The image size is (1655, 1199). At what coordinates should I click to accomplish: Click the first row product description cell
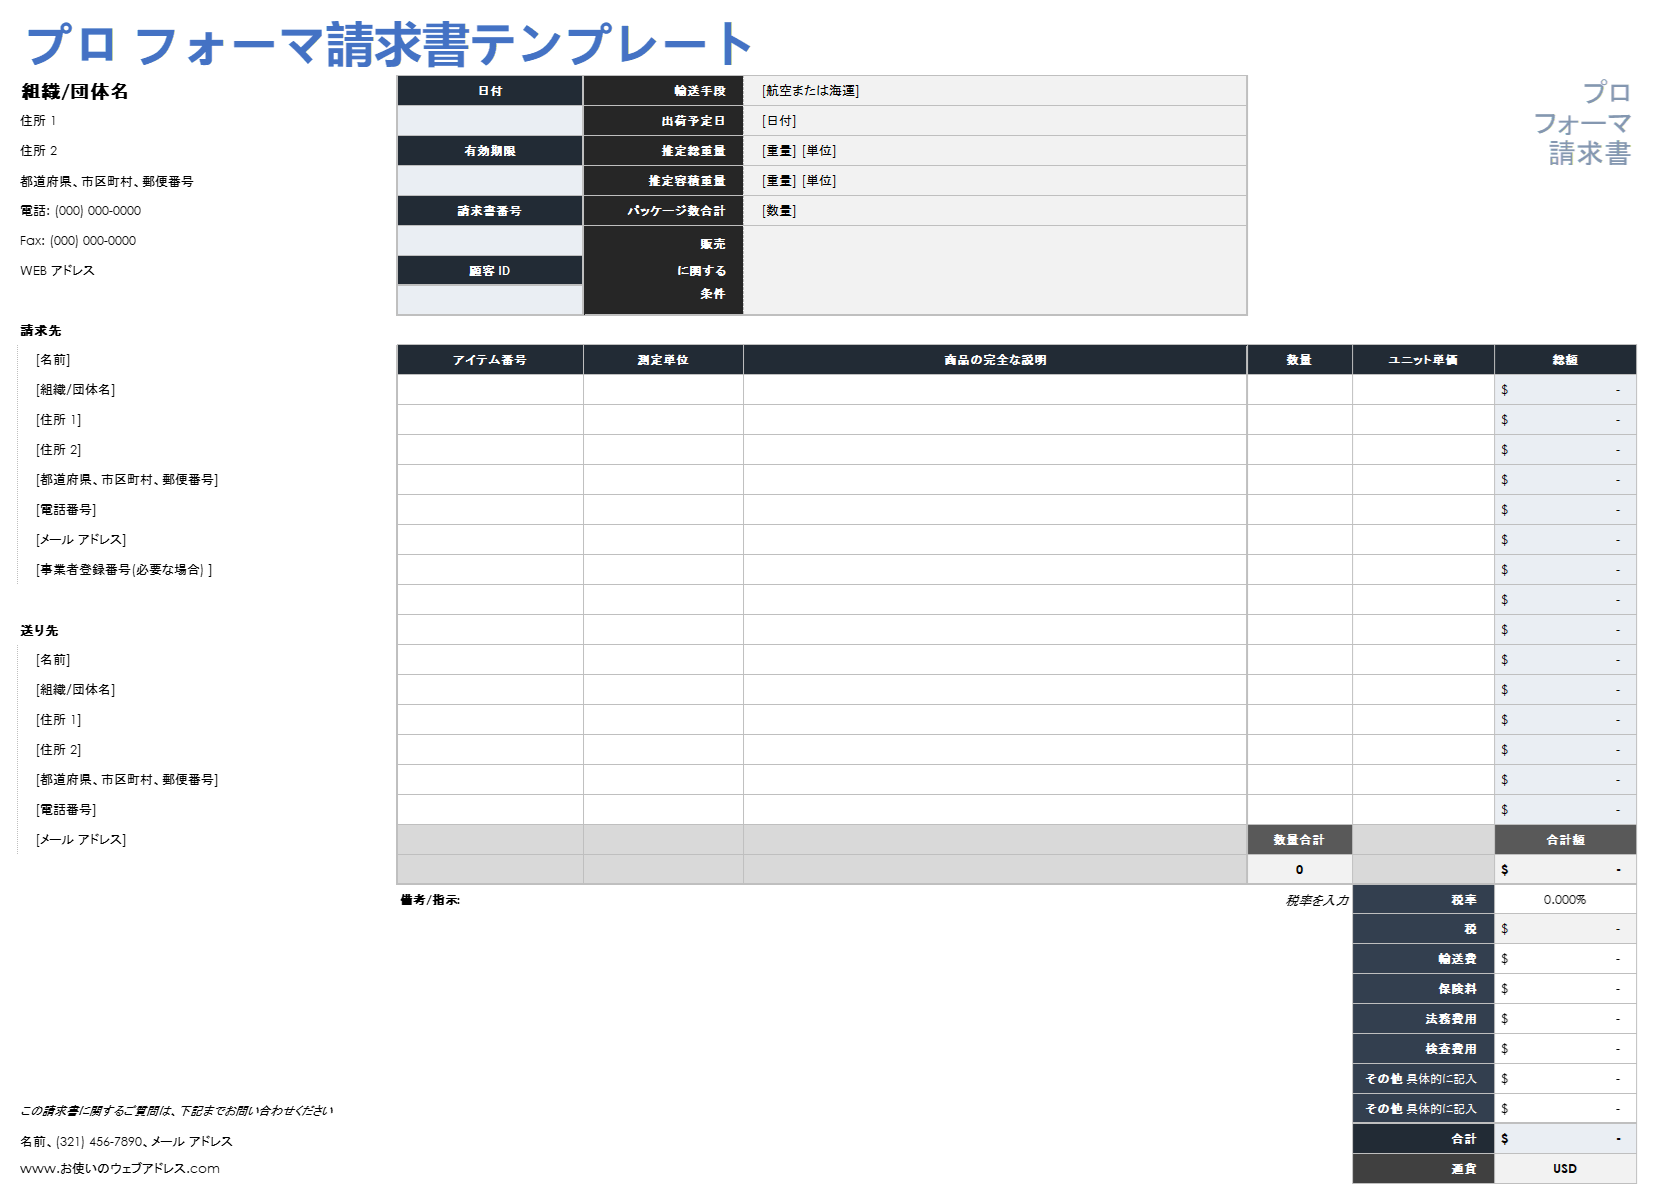995,389
